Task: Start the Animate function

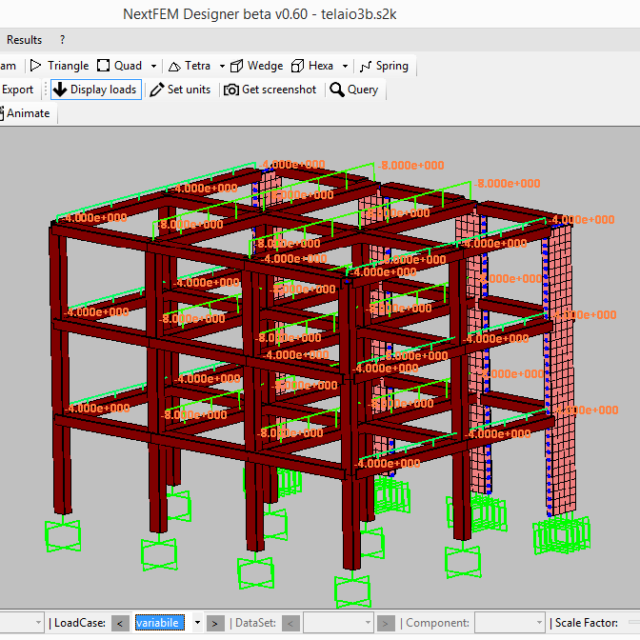Action: click(27, 113)
